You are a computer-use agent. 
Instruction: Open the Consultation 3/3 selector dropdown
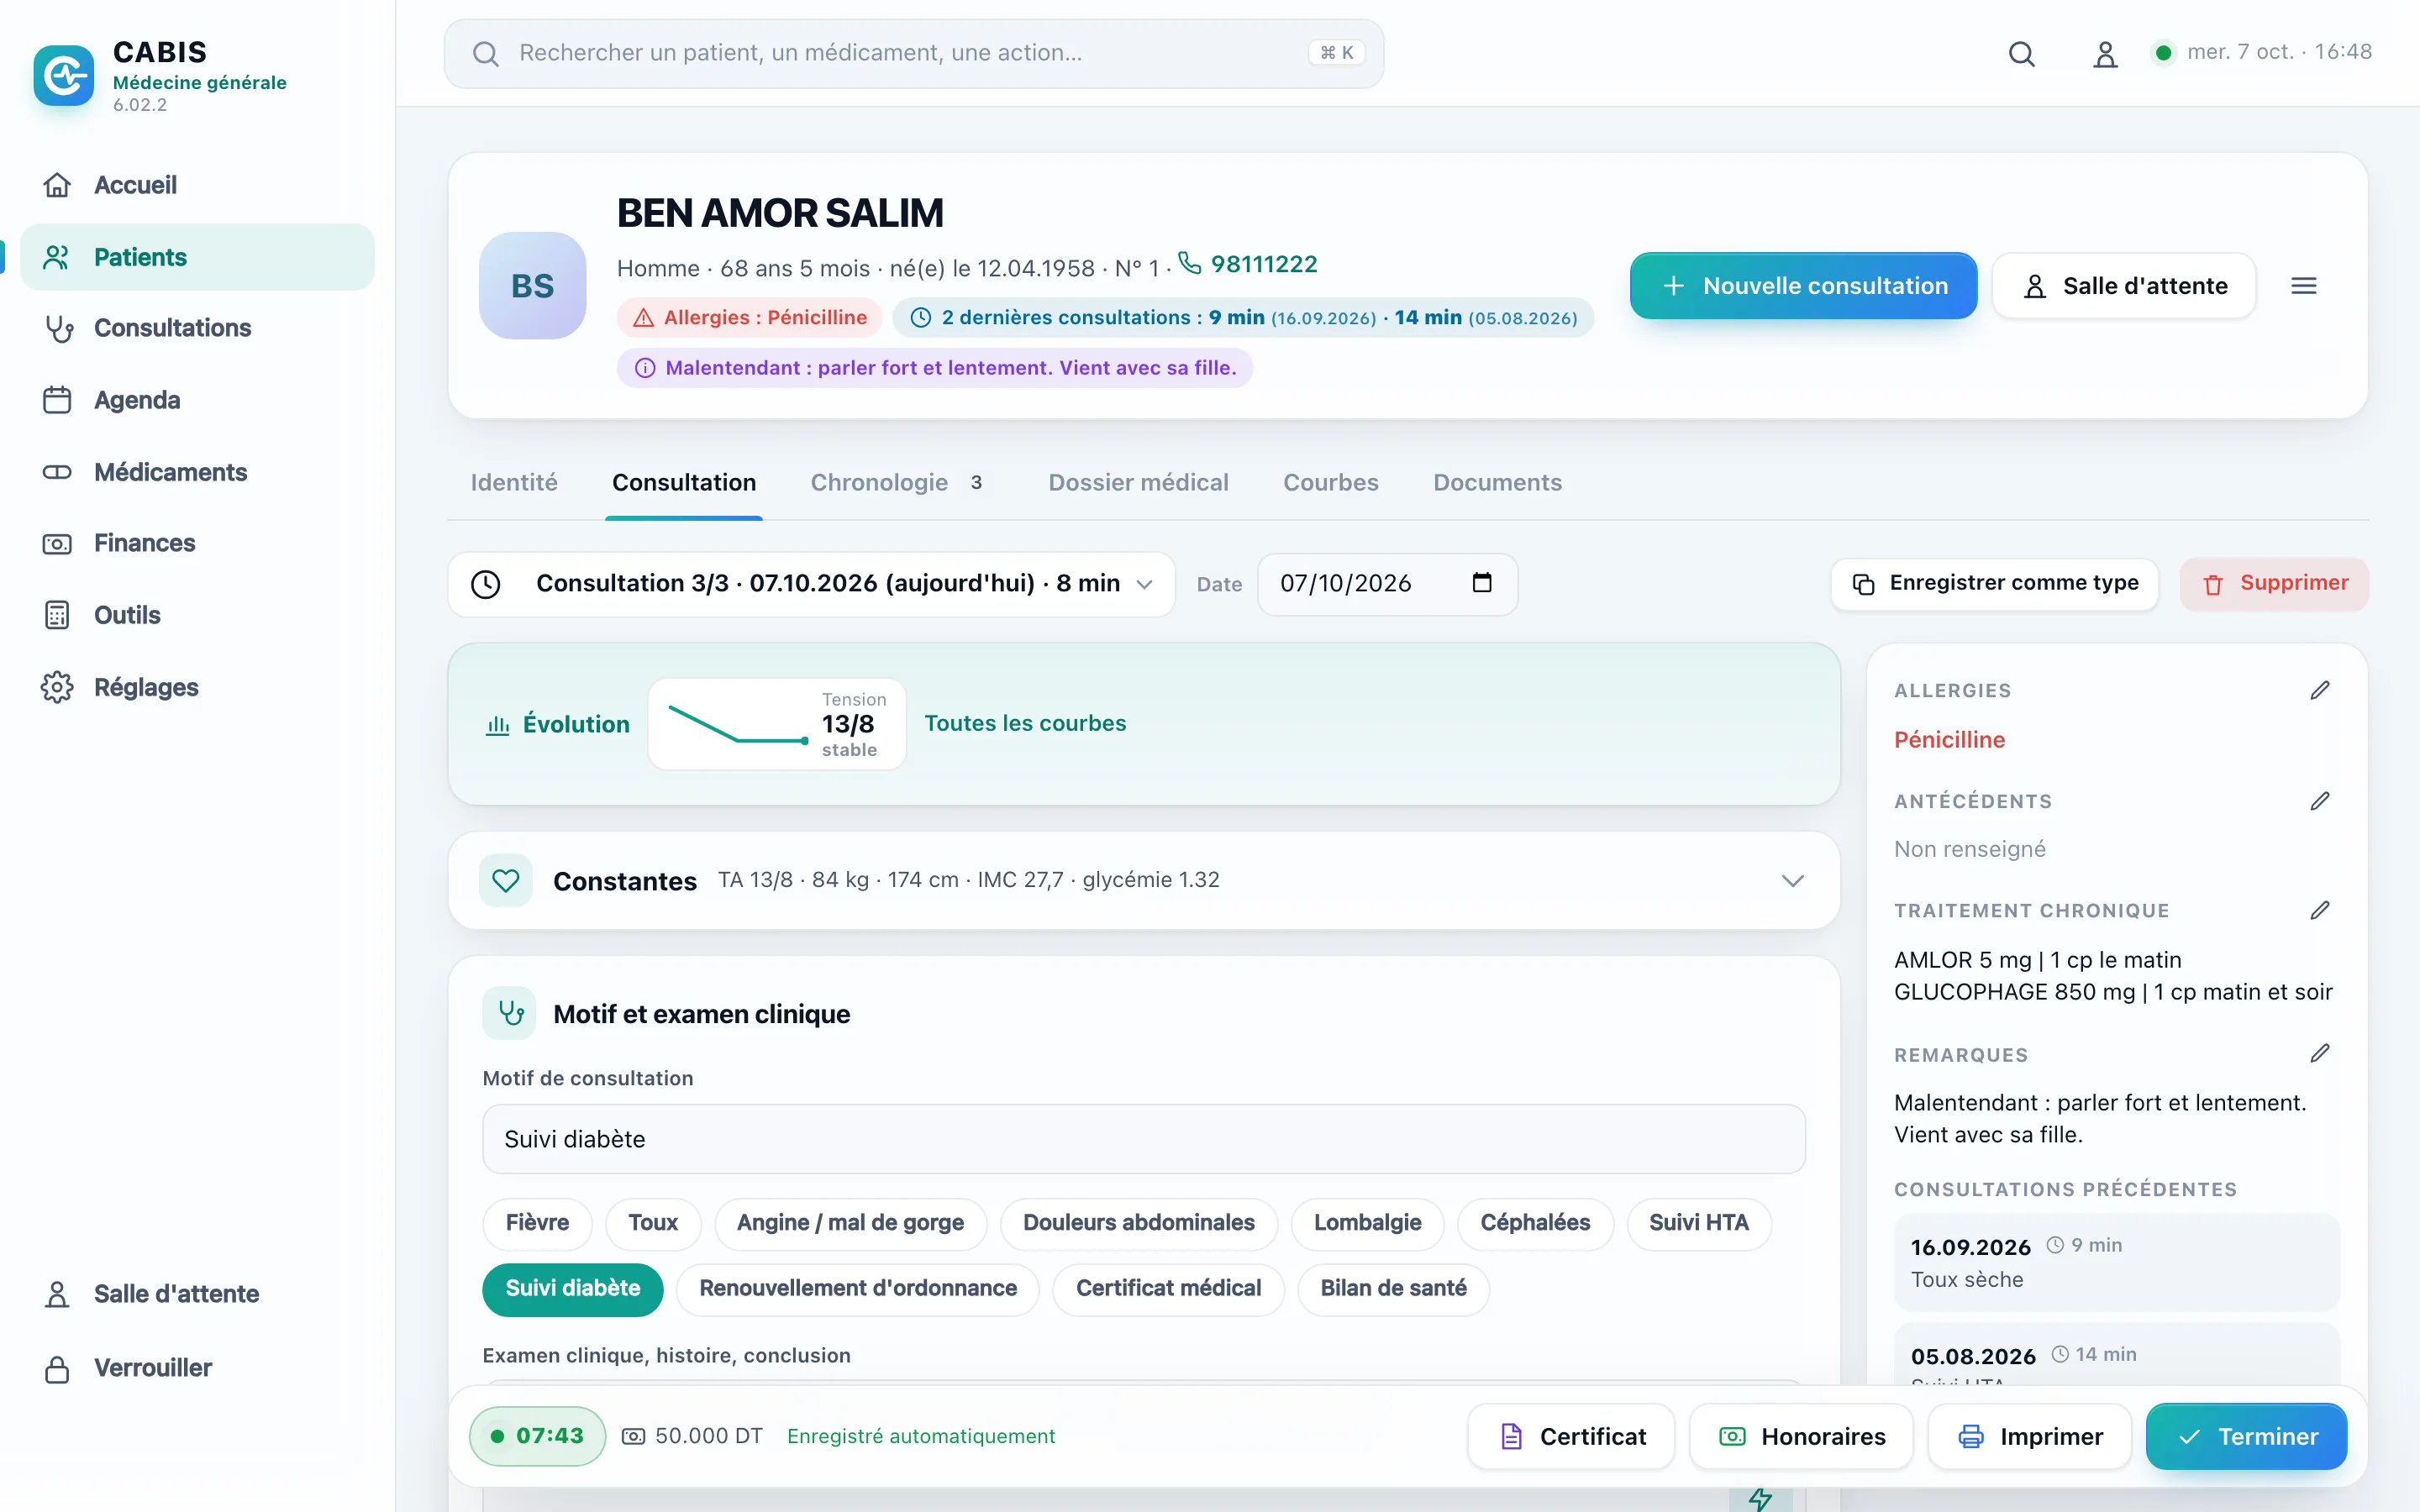point(812,583)
